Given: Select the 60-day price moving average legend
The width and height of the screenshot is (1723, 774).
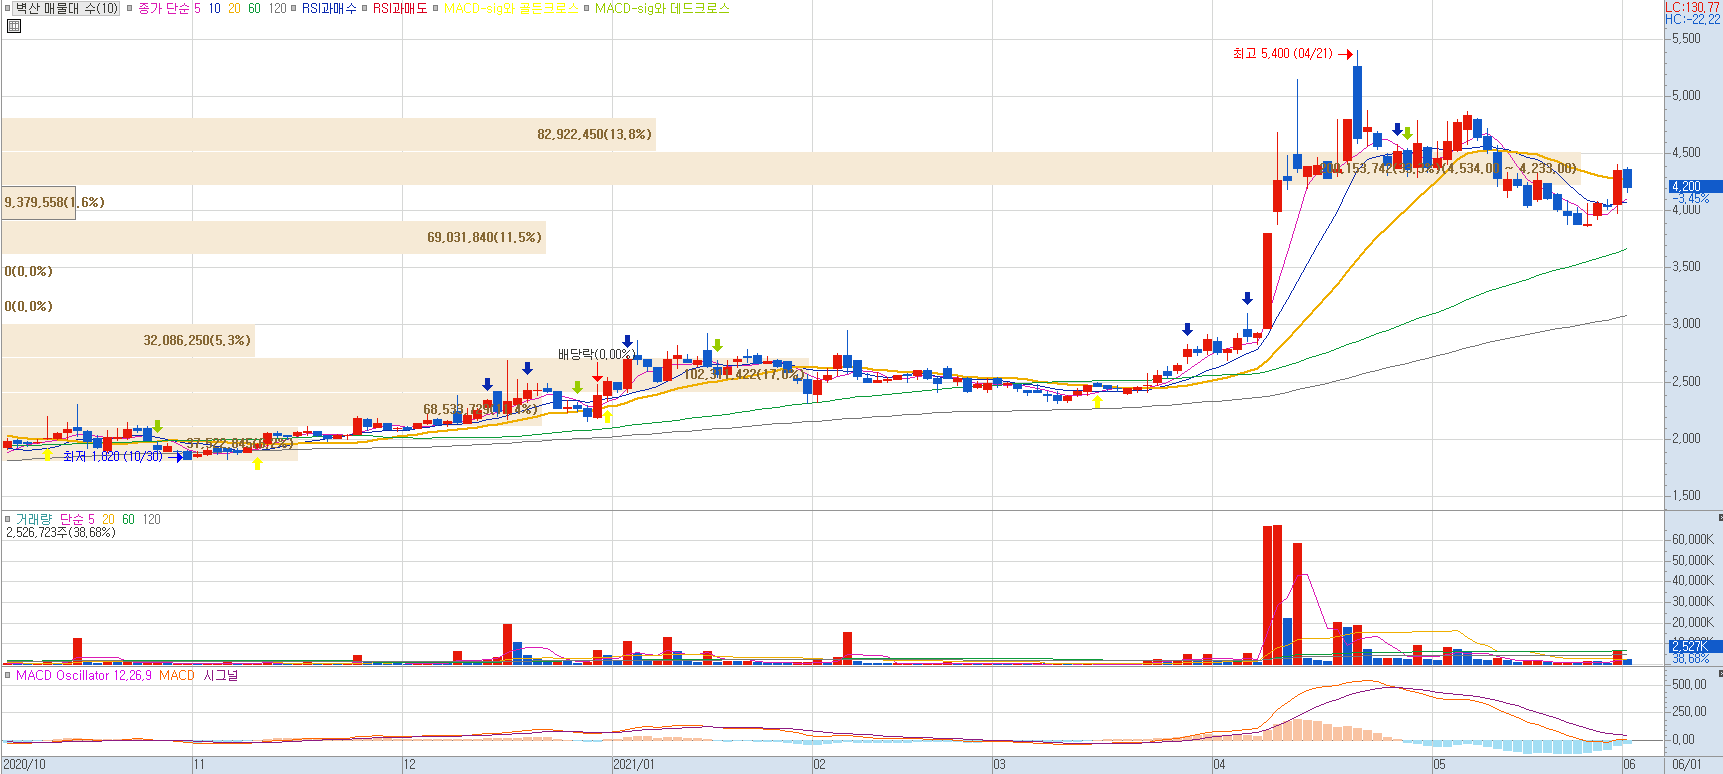Looking at the screenshot, I should (x=254, y=8).
